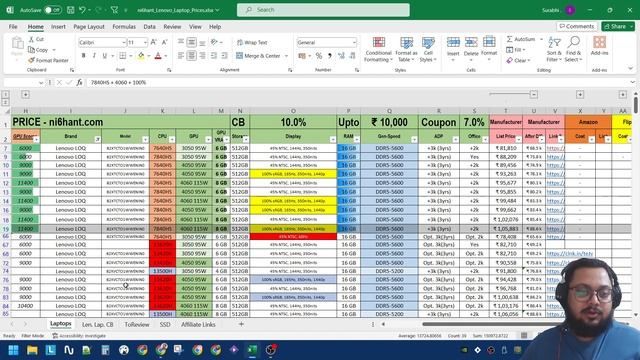Select the Format Painter
640x360 pixels.
coord(48,60)
